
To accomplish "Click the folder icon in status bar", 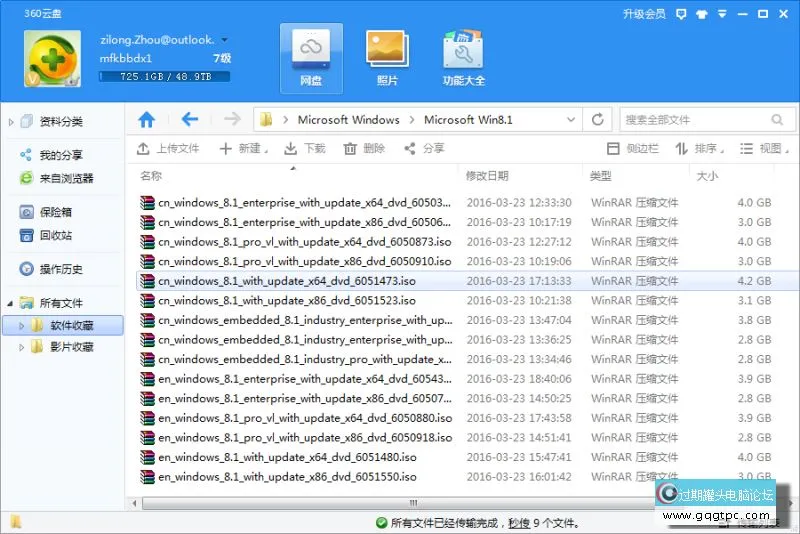I will [16, 522].
